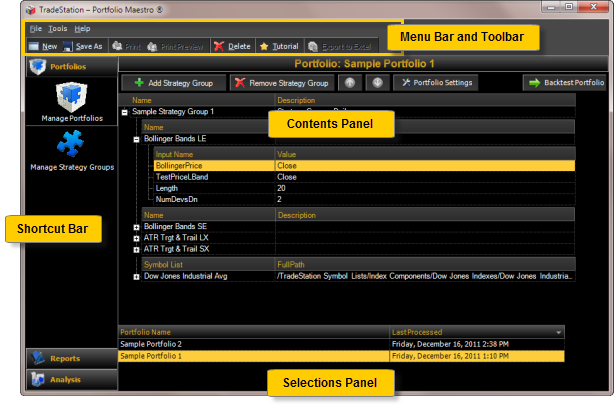The width and height of the screenshot is (614, 404).
Task: Click the FullPath column header
Action: (426, 264)
